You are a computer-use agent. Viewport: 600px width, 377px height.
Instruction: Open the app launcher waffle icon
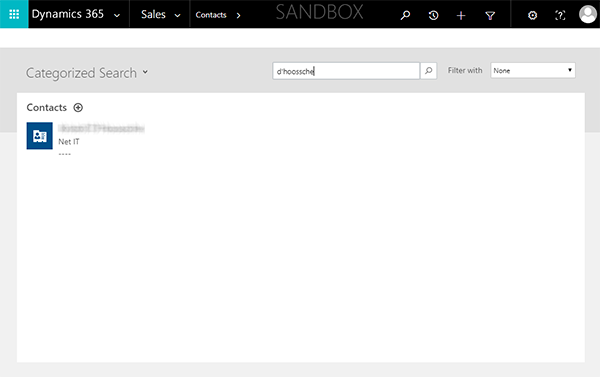pos(14,14)
